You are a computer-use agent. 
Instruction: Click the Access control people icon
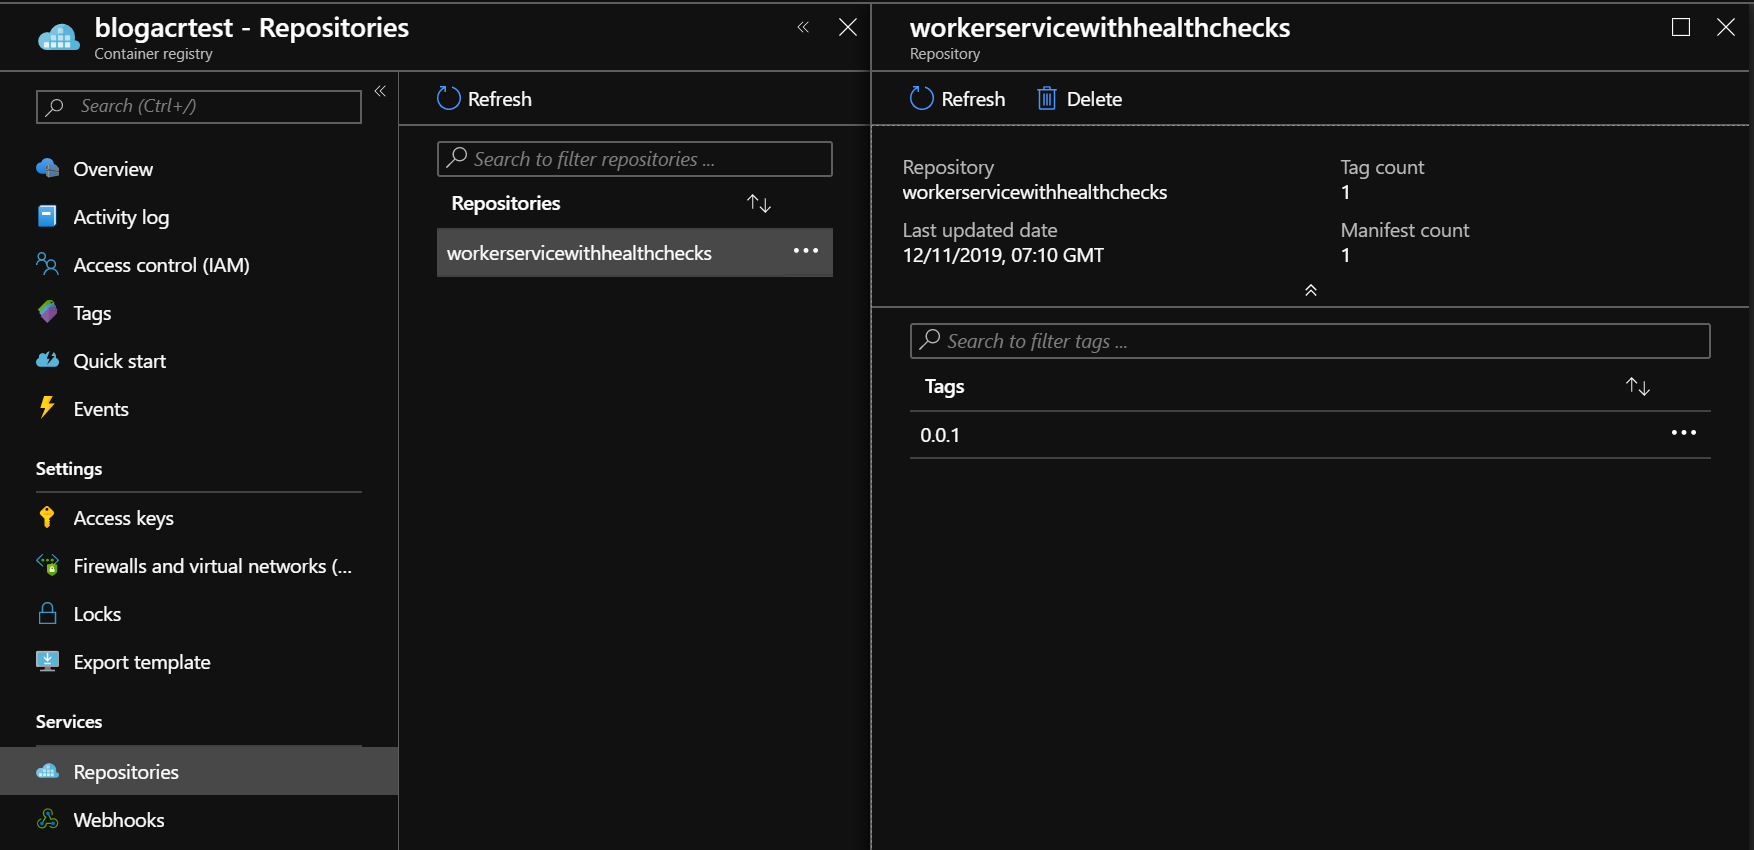click(47, 264)
